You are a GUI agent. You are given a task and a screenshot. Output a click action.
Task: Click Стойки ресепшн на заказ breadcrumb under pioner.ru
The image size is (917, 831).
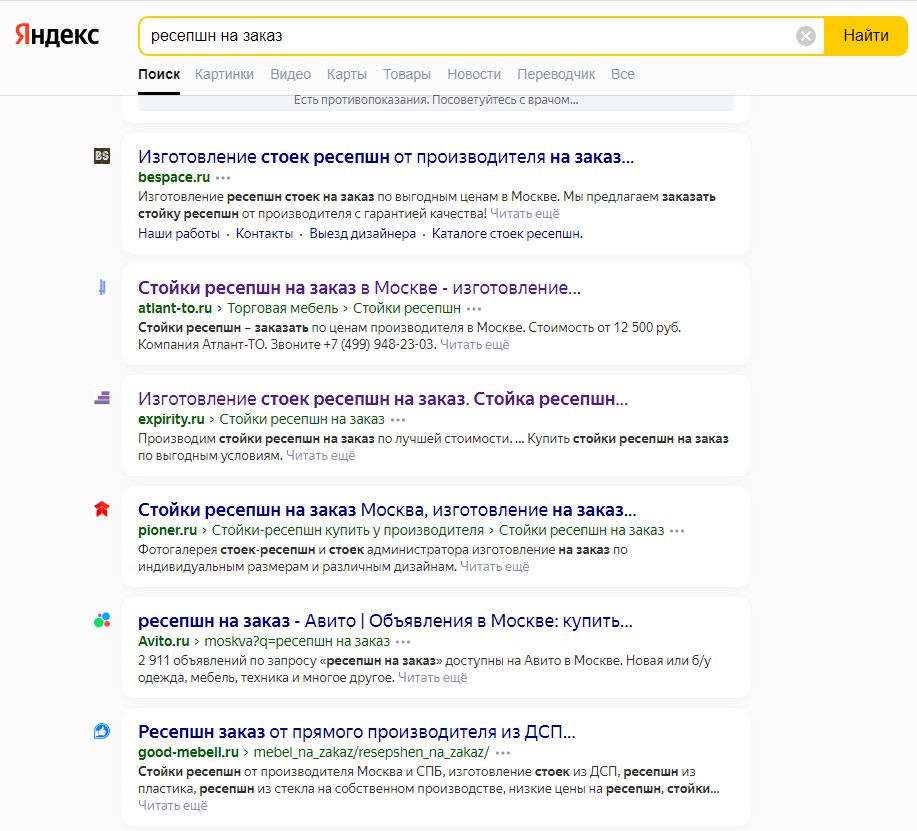[581, 530]
